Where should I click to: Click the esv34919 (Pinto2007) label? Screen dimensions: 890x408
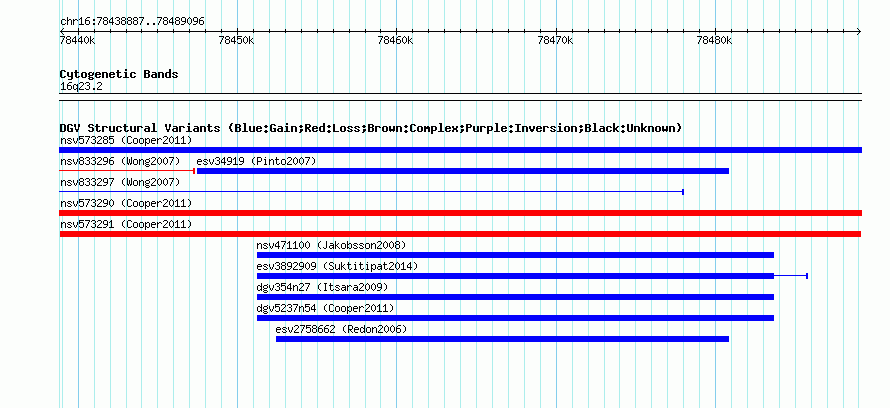pyautogui.click(x=256, y=161)
